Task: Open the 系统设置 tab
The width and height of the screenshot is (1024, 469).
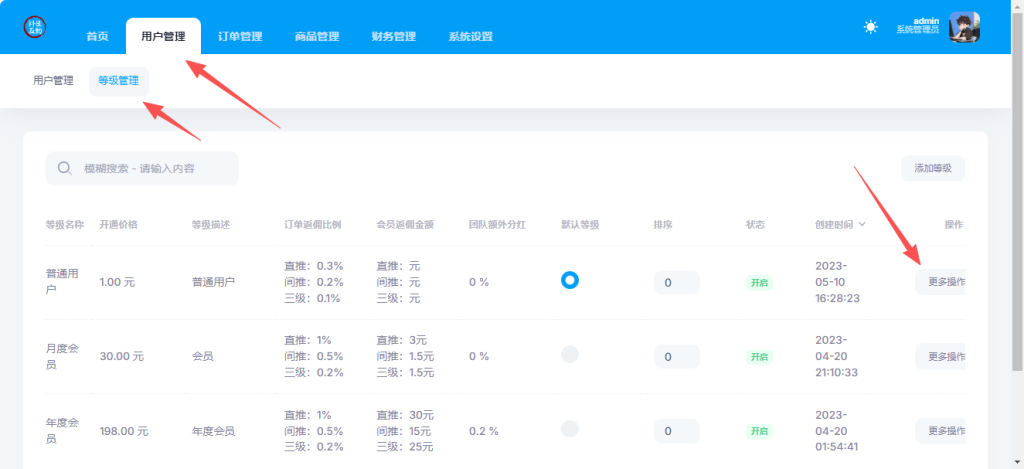Action: [470, 37]
